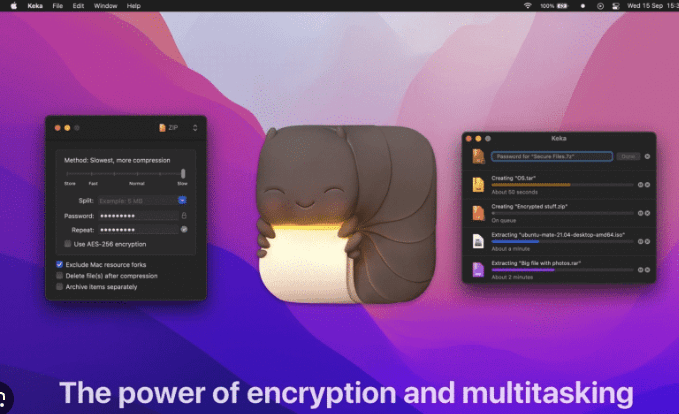
Task: Cancel the Encrypted stuff.zip task
Action: pos(647,213)
